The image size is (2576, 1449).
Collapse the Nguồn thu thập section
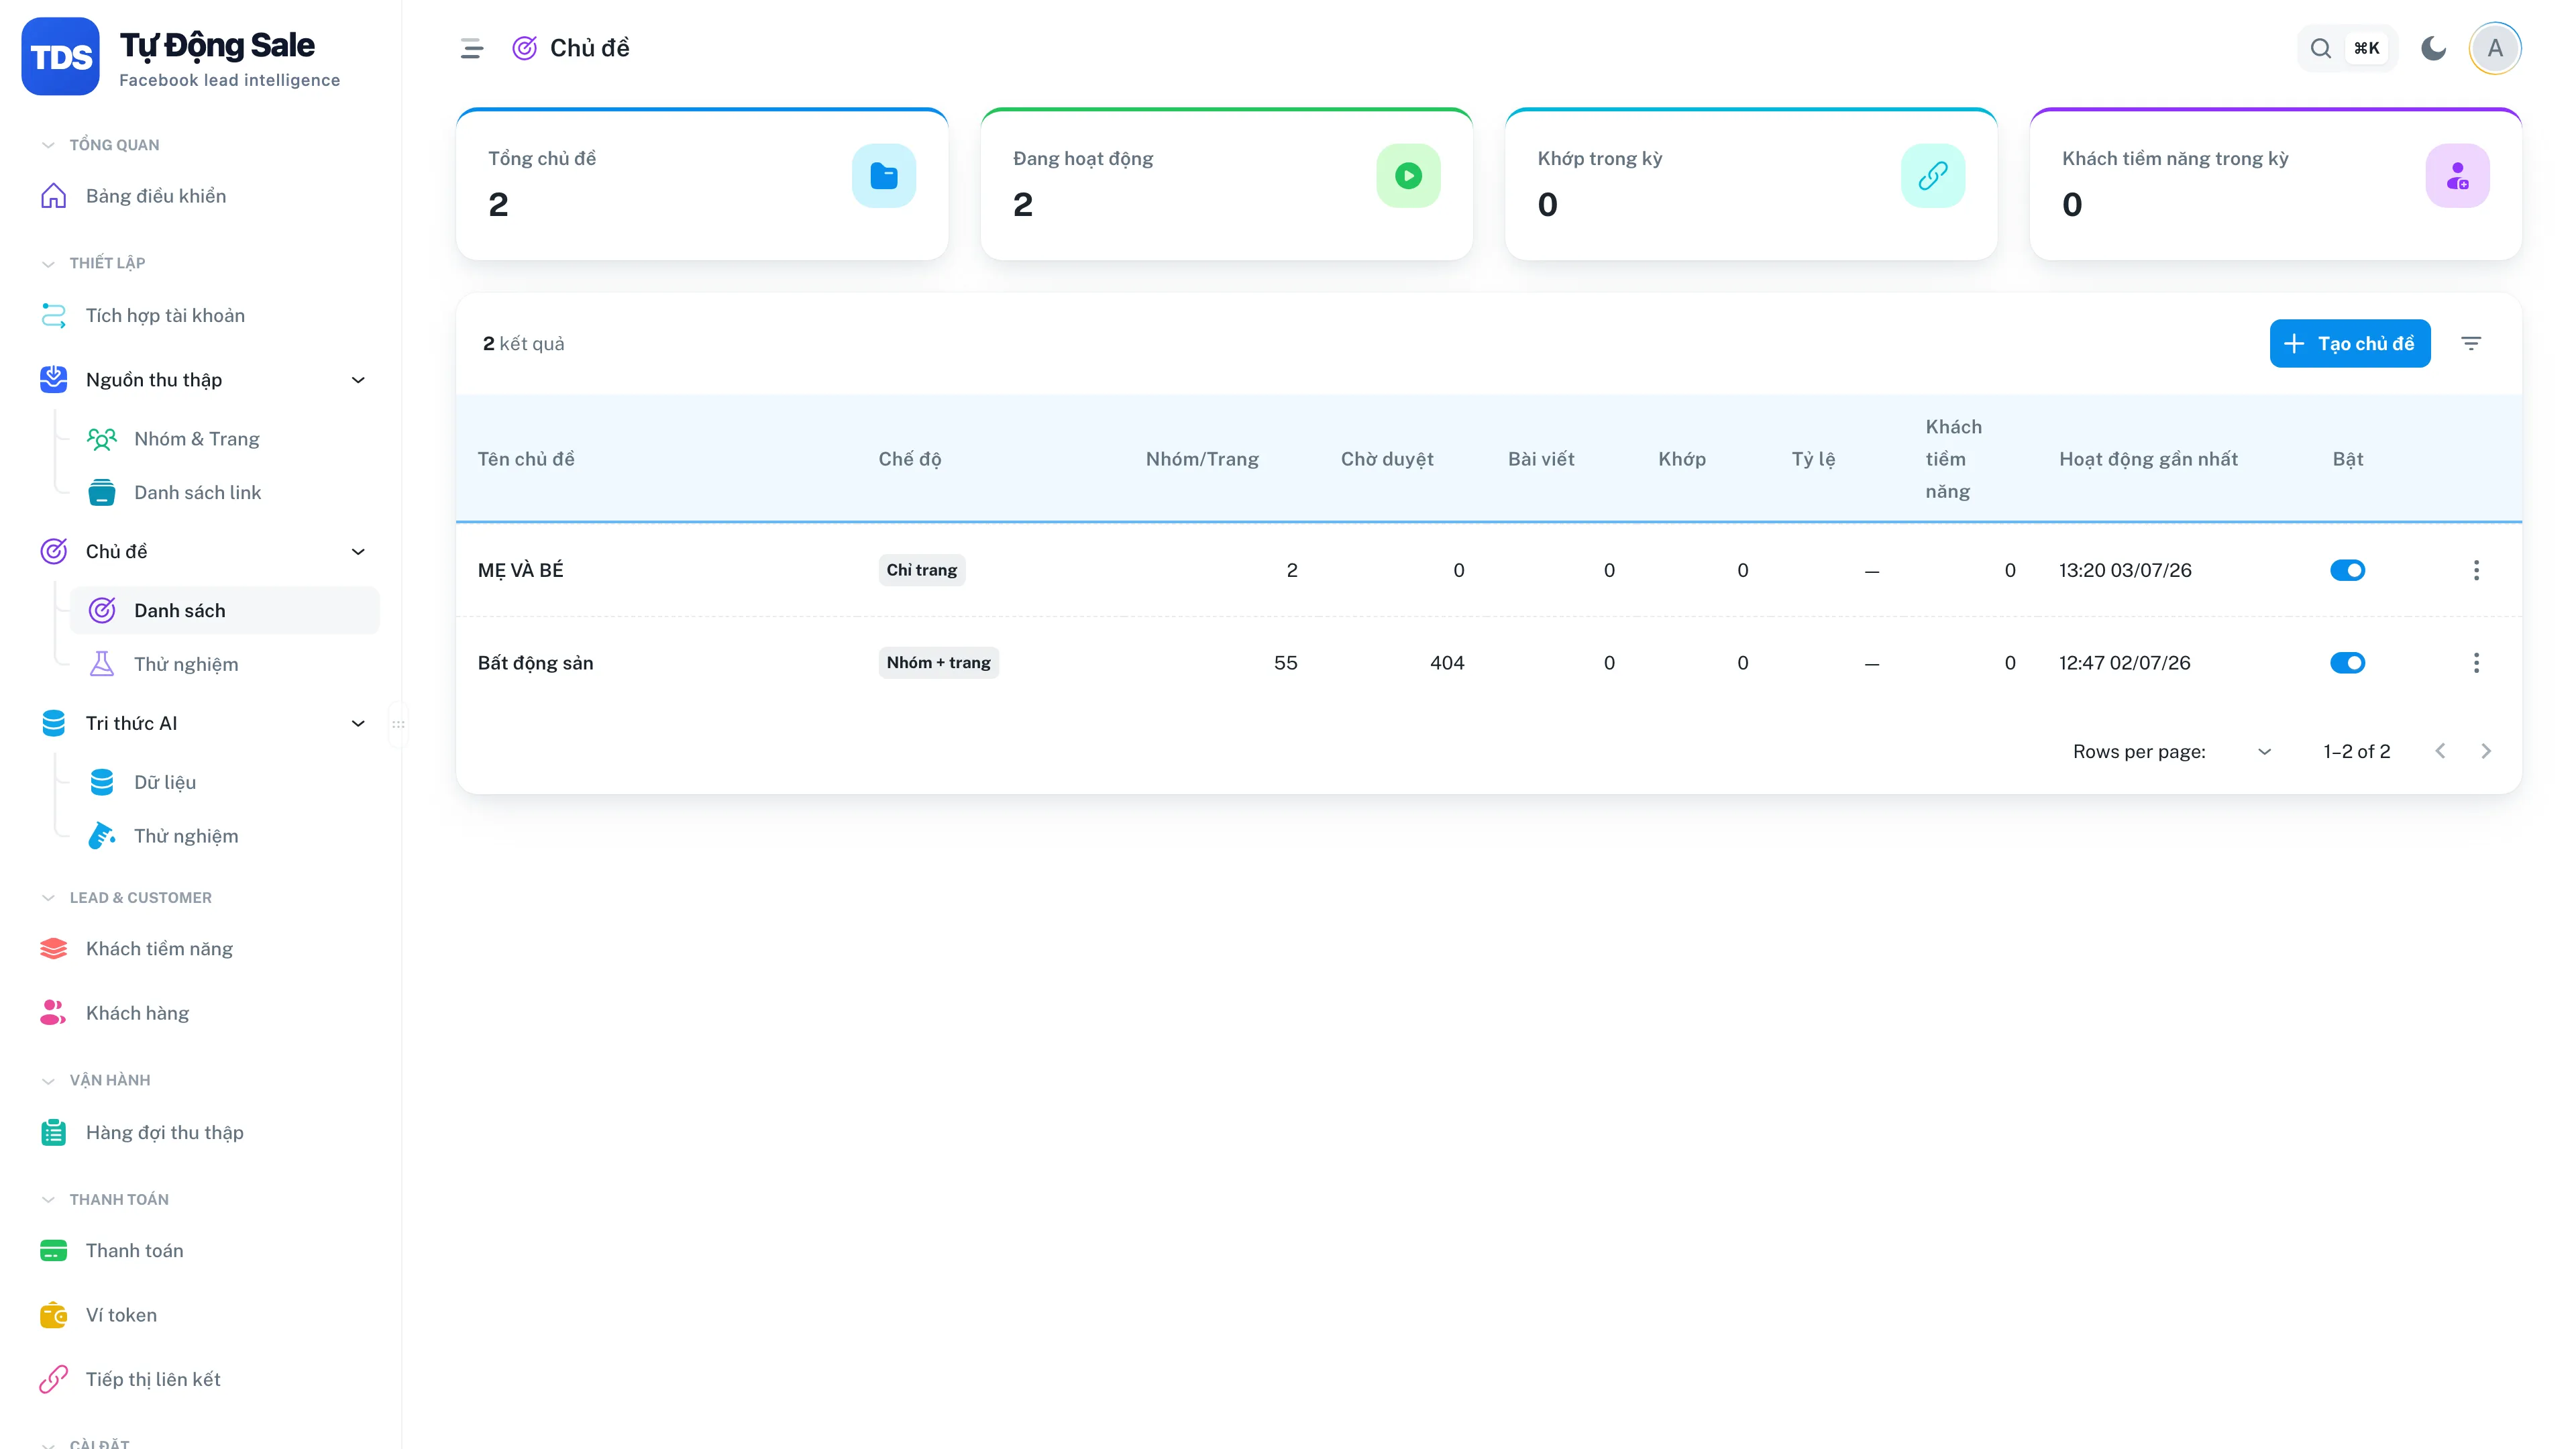(x=358, y=380)
